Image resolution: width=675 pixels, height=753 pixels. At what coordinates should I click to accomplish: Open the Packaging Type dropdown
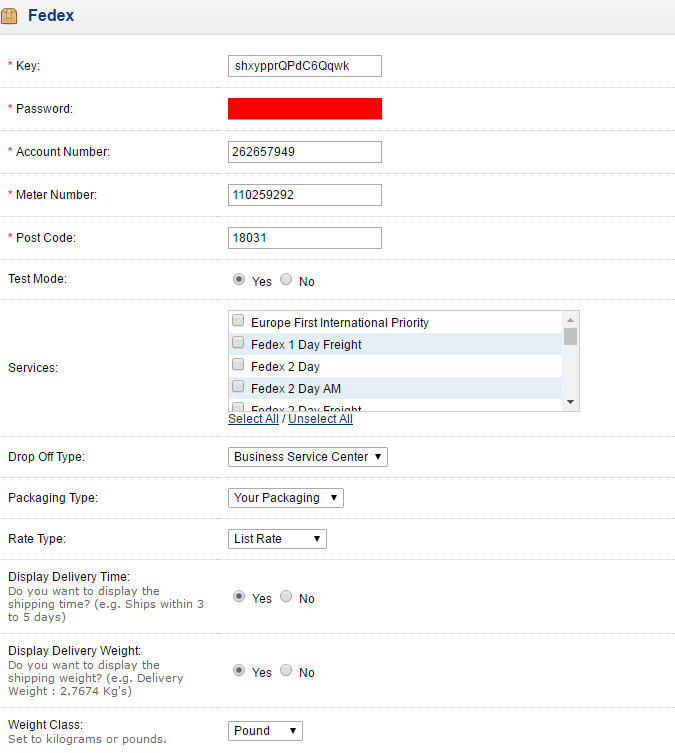click(286, 498)
